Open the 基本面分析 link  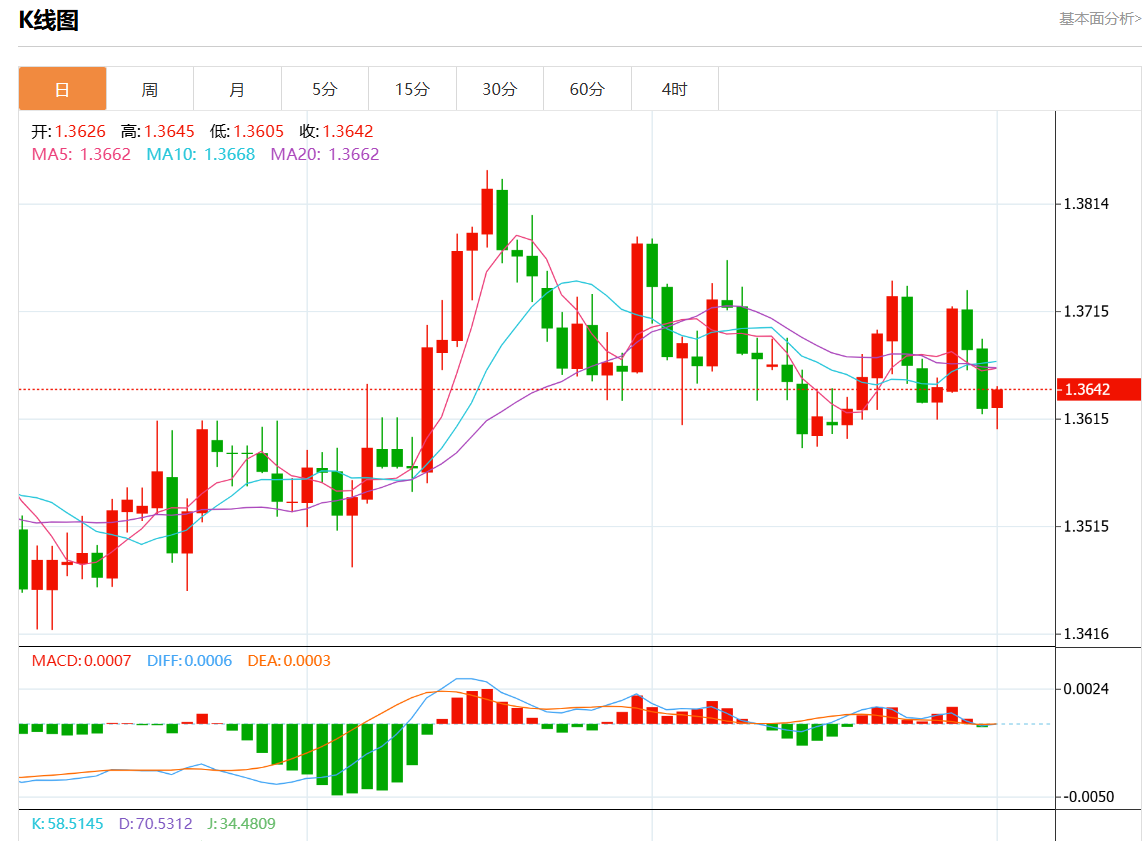[1100, 19]
